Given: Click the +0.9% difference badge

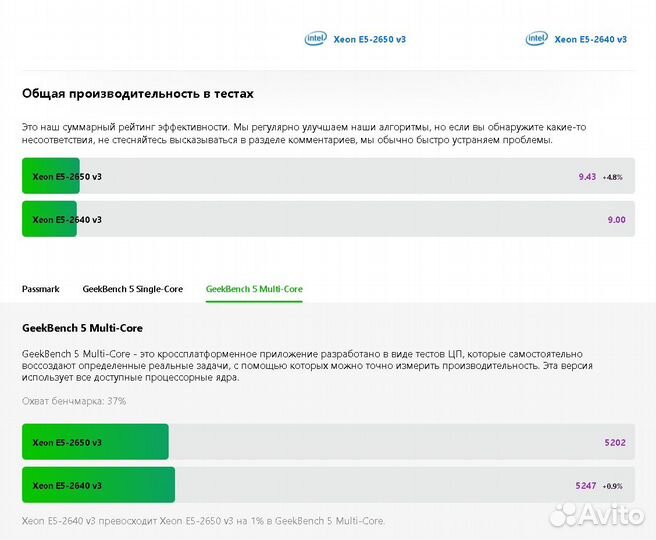Looking at the screenshot, I should 612,486.
